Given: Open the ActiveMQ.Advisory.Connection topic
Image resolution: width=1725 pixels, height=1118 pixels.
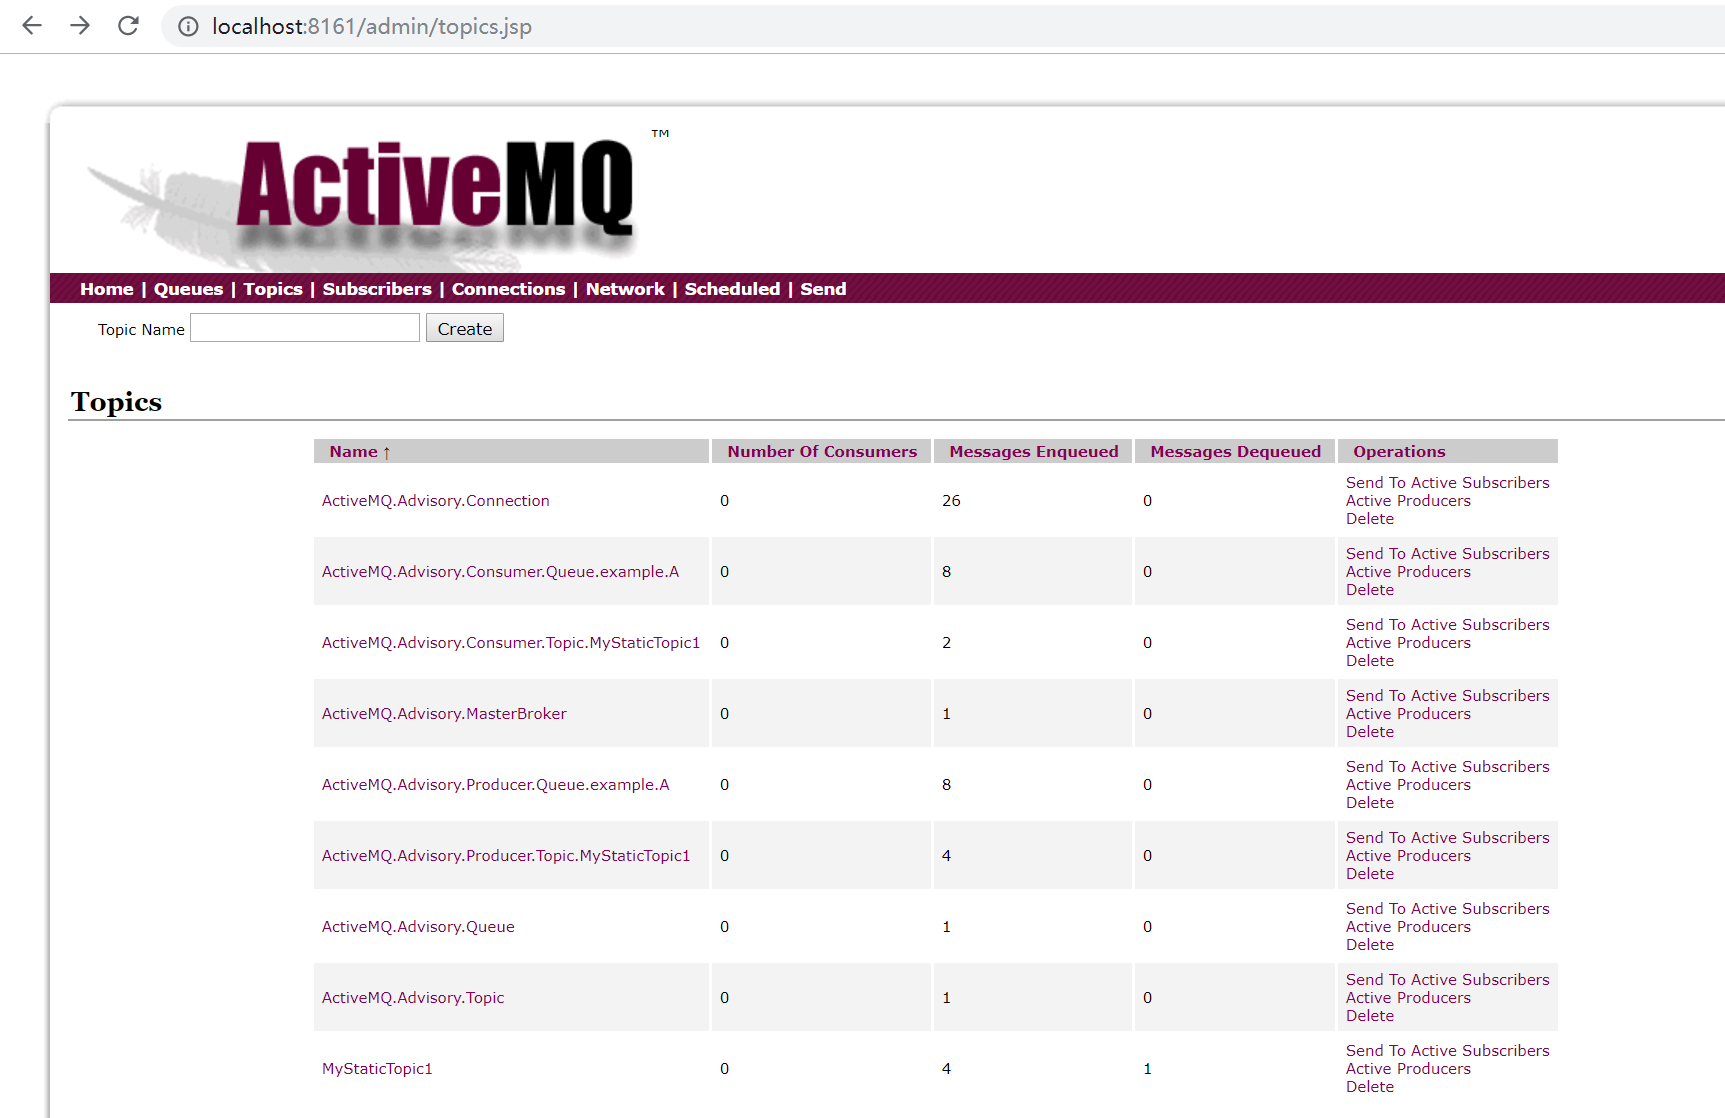Looking at the screenshot, I should [436, 501].
